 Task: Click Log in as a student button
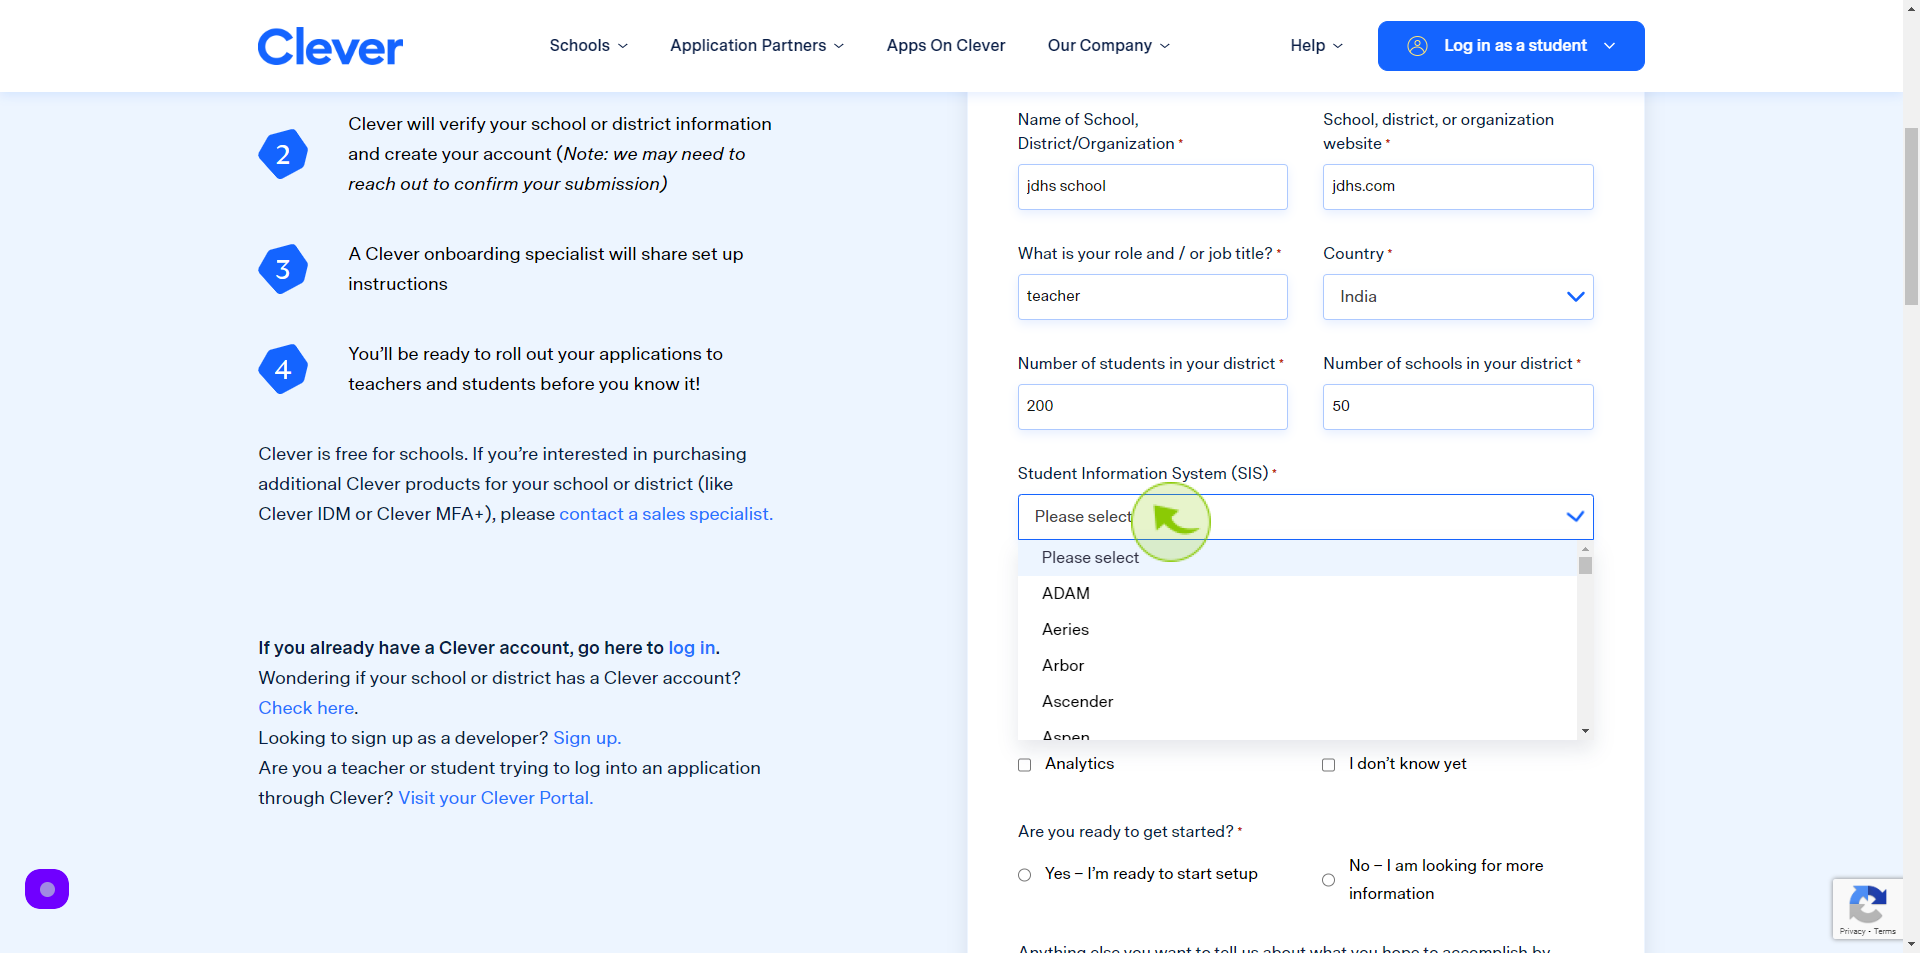coord(1511,46)
